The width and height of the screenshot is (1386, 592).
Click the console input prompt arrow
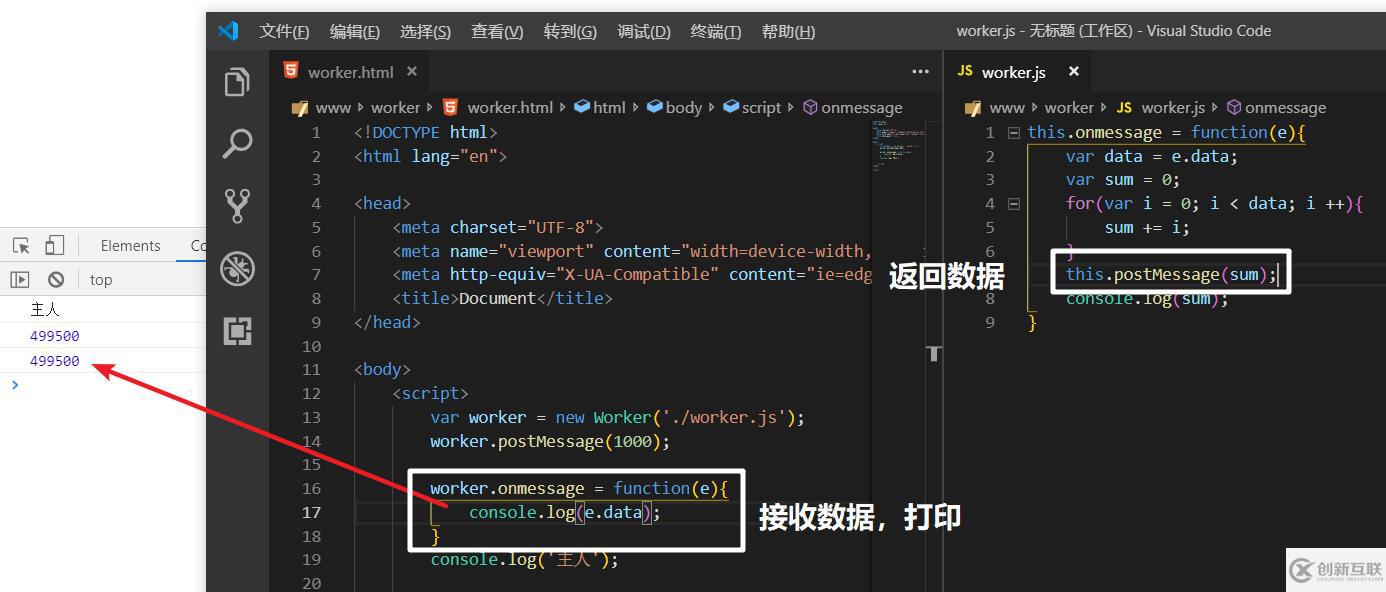click(14, 385)
